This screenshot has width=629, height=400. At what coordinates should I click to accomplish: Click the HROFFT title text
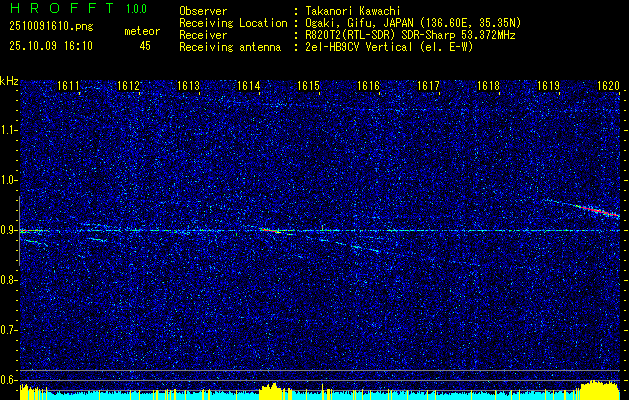click(x=63, y=8)
